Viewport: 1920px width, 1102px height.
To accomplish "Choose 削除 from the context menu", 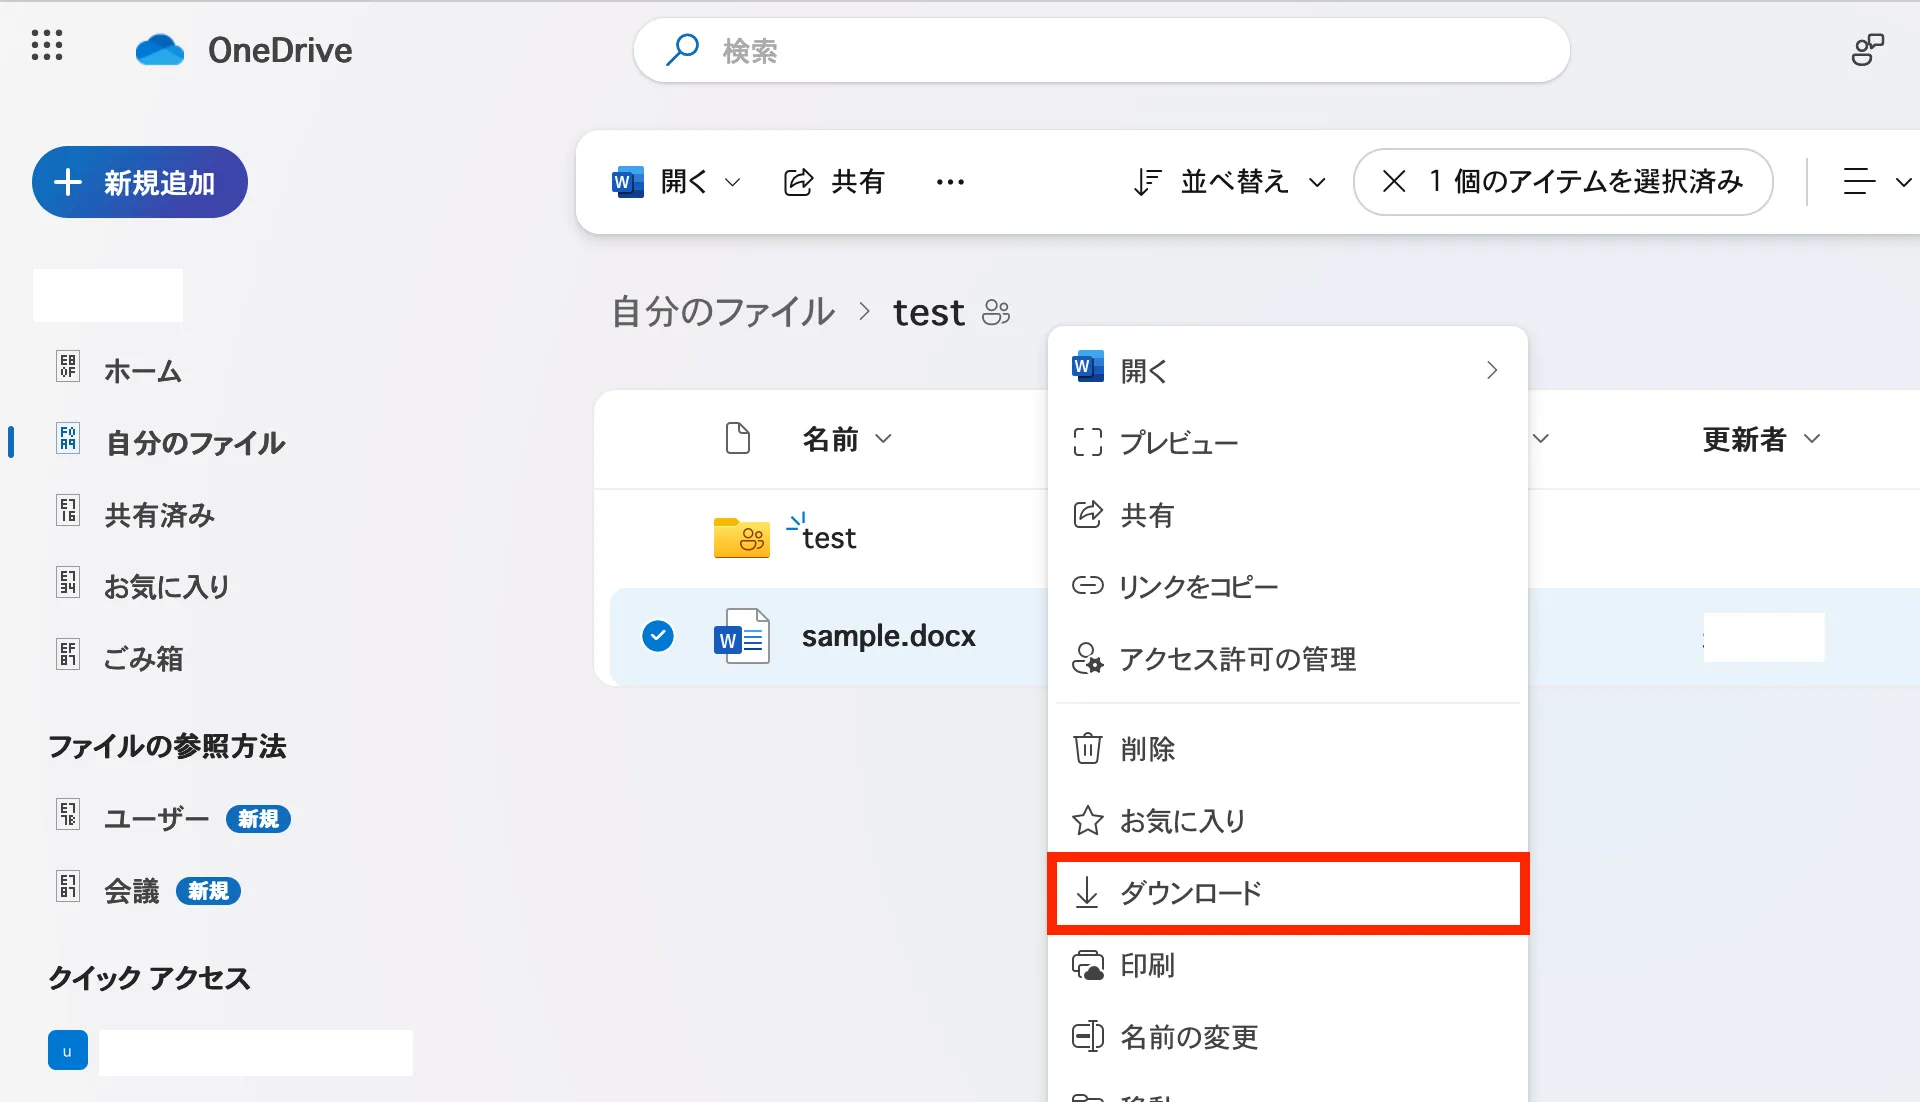I will point(1147,749).
